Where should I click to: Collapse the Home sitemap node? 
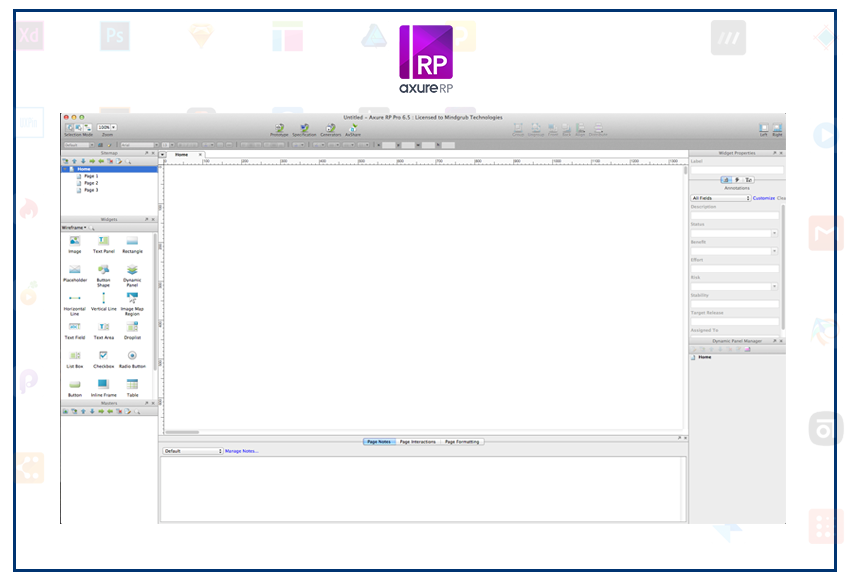tap(65, 169)
